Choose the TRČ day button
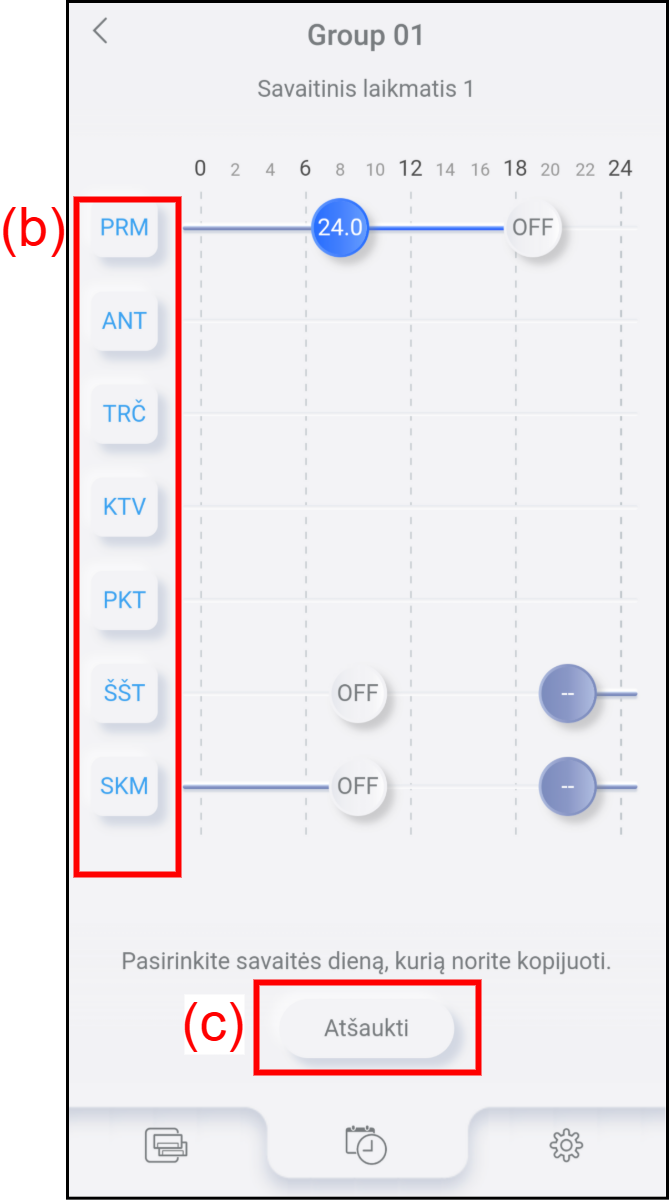 125,413
